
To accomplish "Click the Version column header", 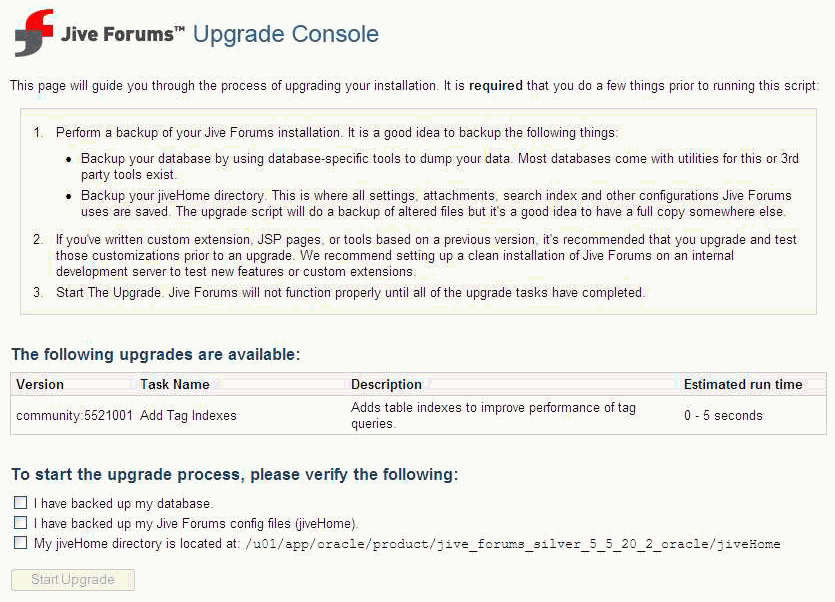I will tap(39, 384).
